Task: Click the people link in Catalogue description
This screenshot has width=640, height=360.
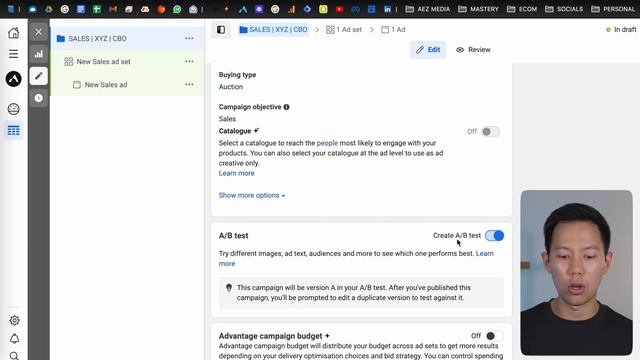Action: coord(327,143)
